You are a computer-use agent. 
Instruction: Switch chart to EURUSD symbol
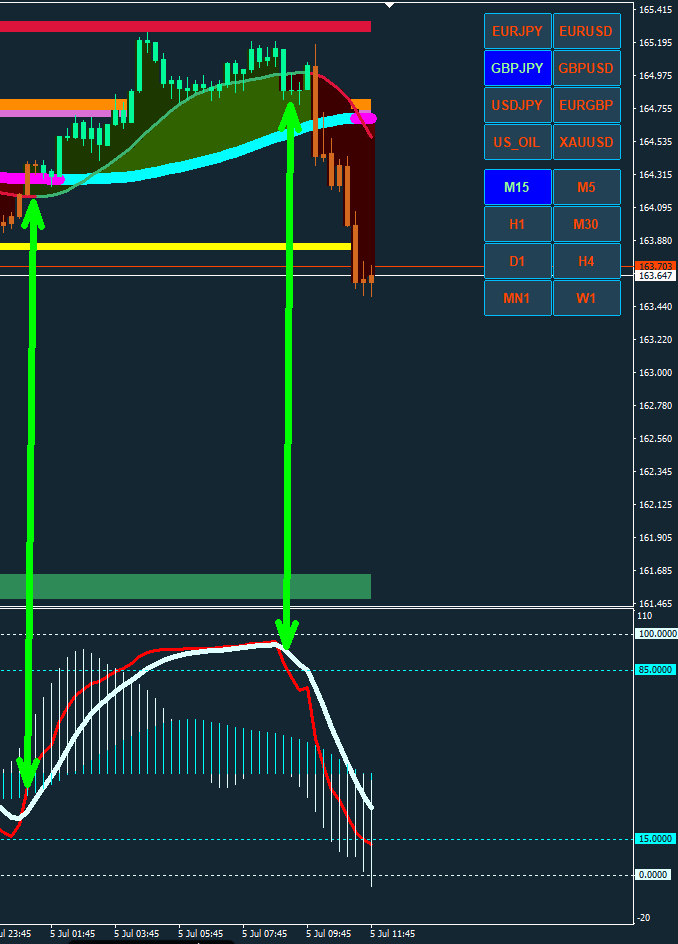click(x=586, y=31)
